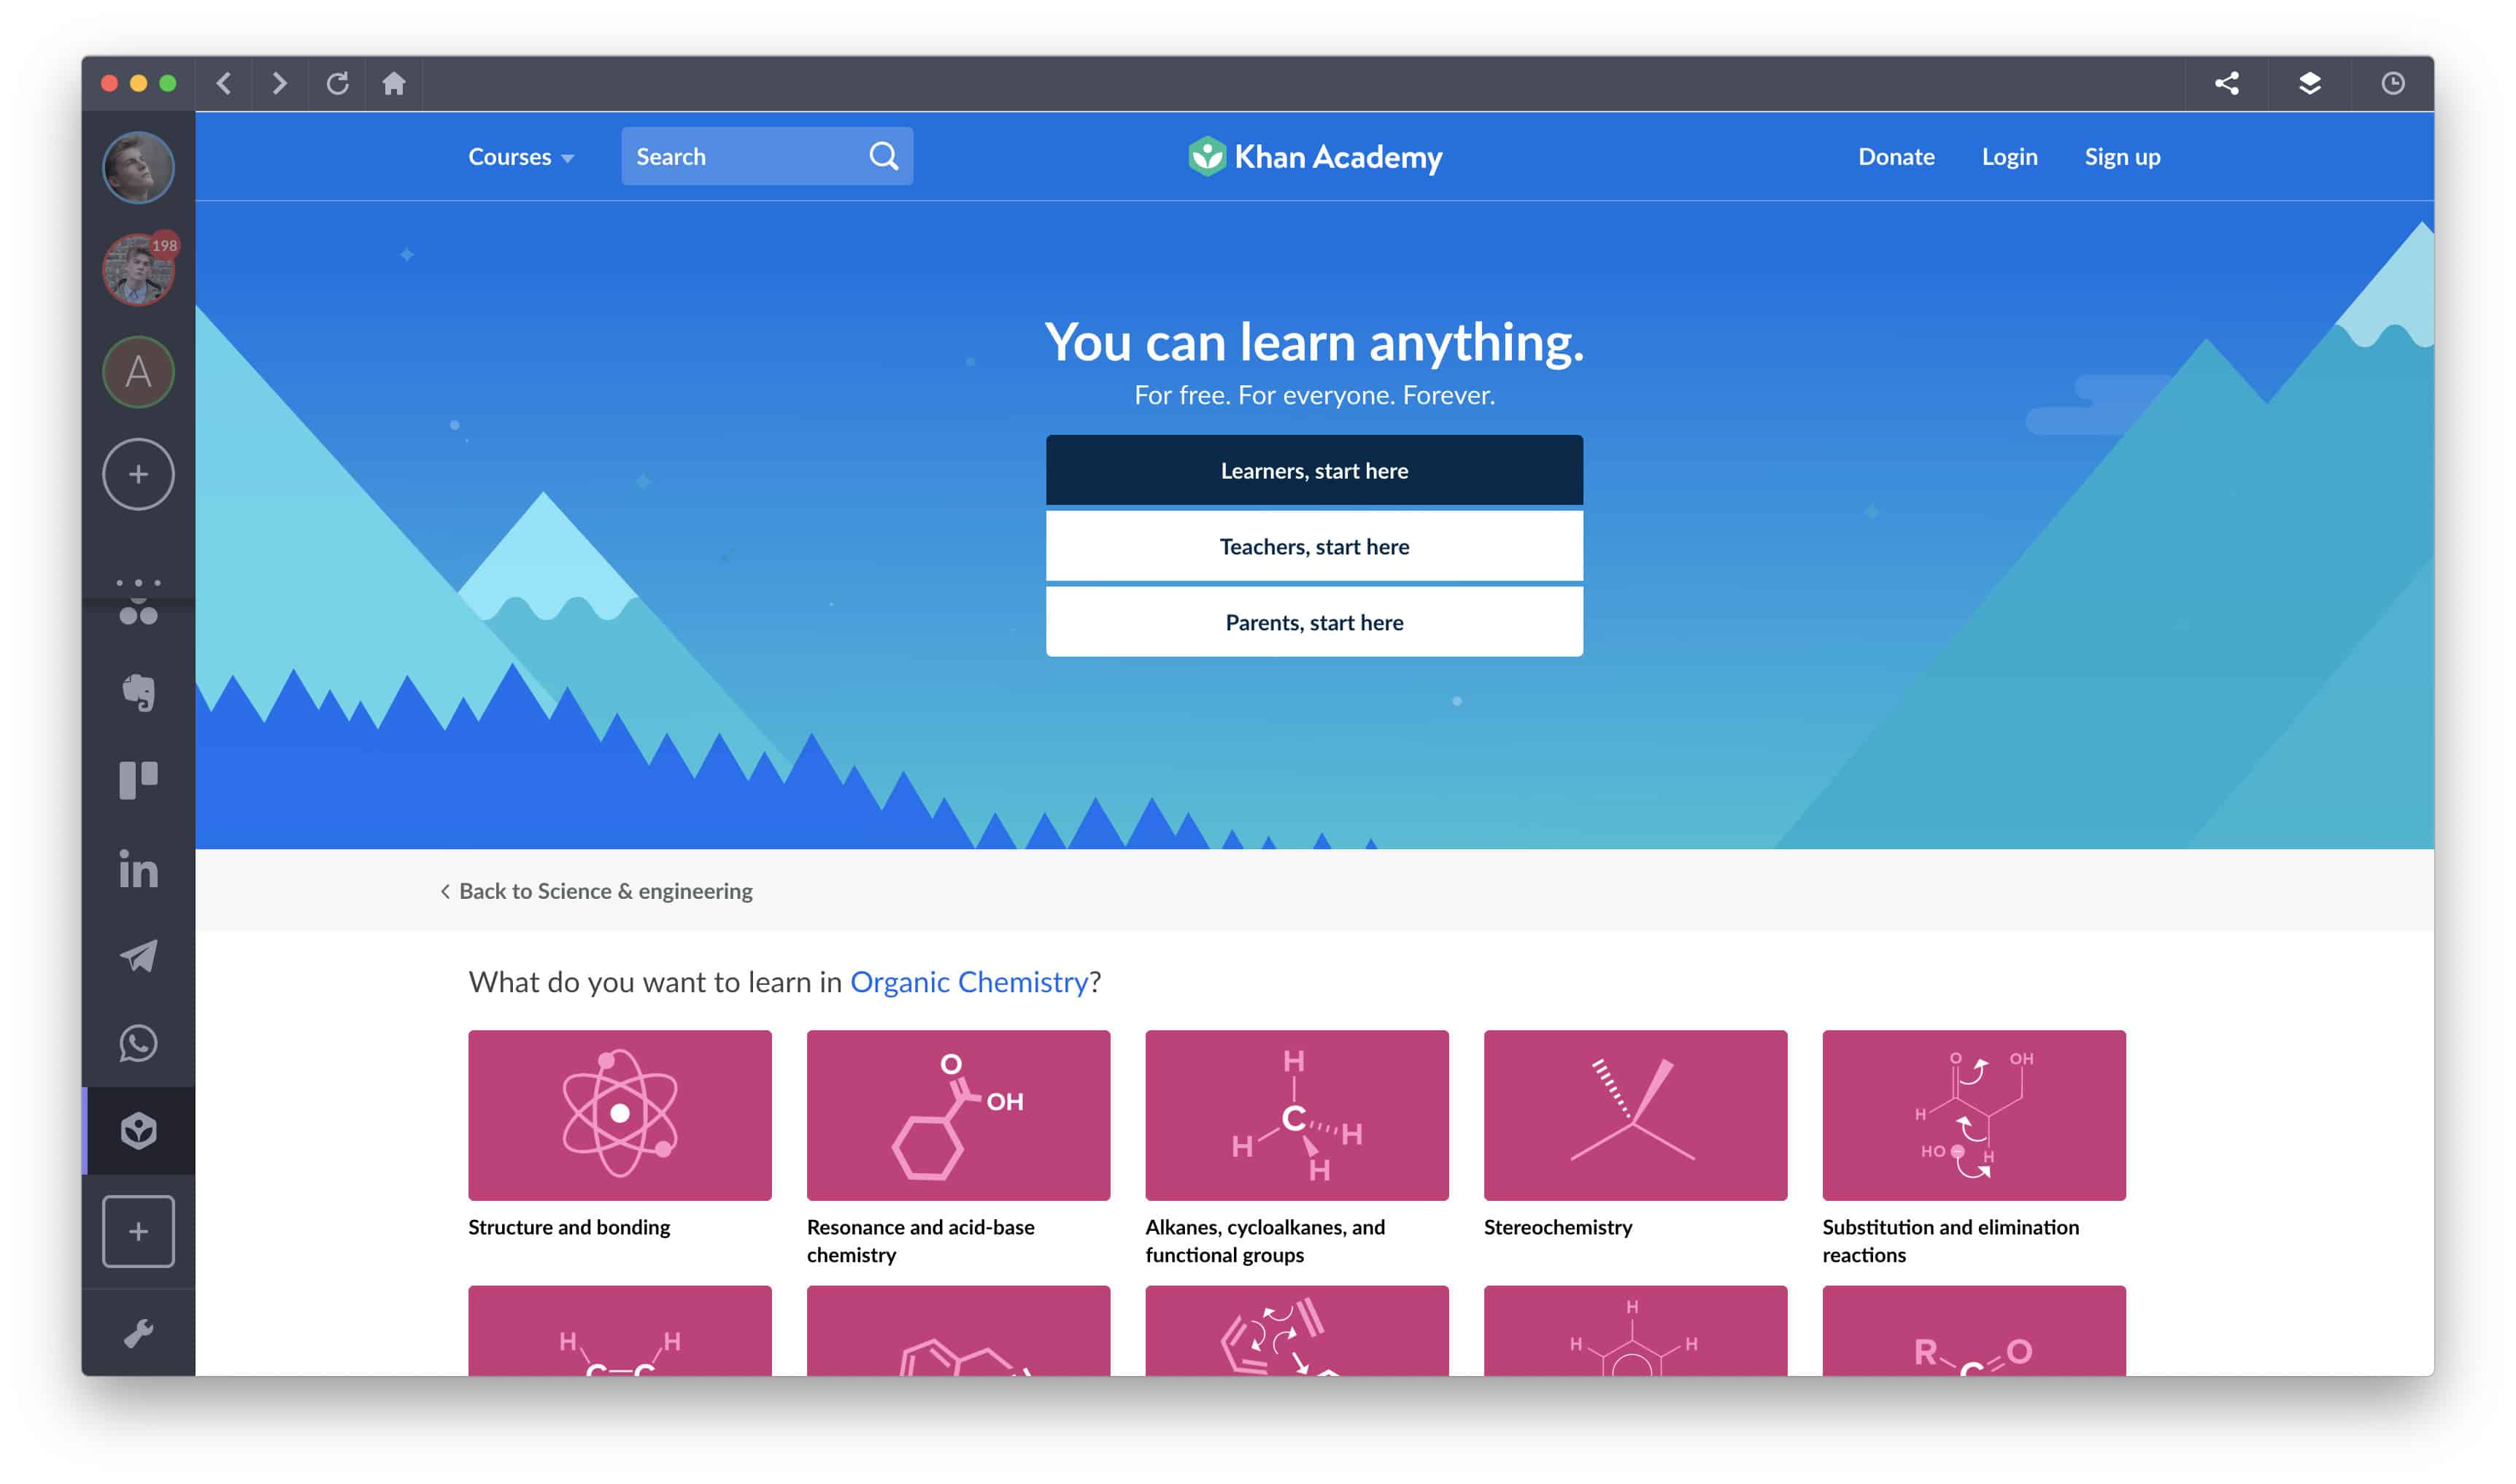
Task: Select Learners, start here button
Action: click(x=1313, y=470)
